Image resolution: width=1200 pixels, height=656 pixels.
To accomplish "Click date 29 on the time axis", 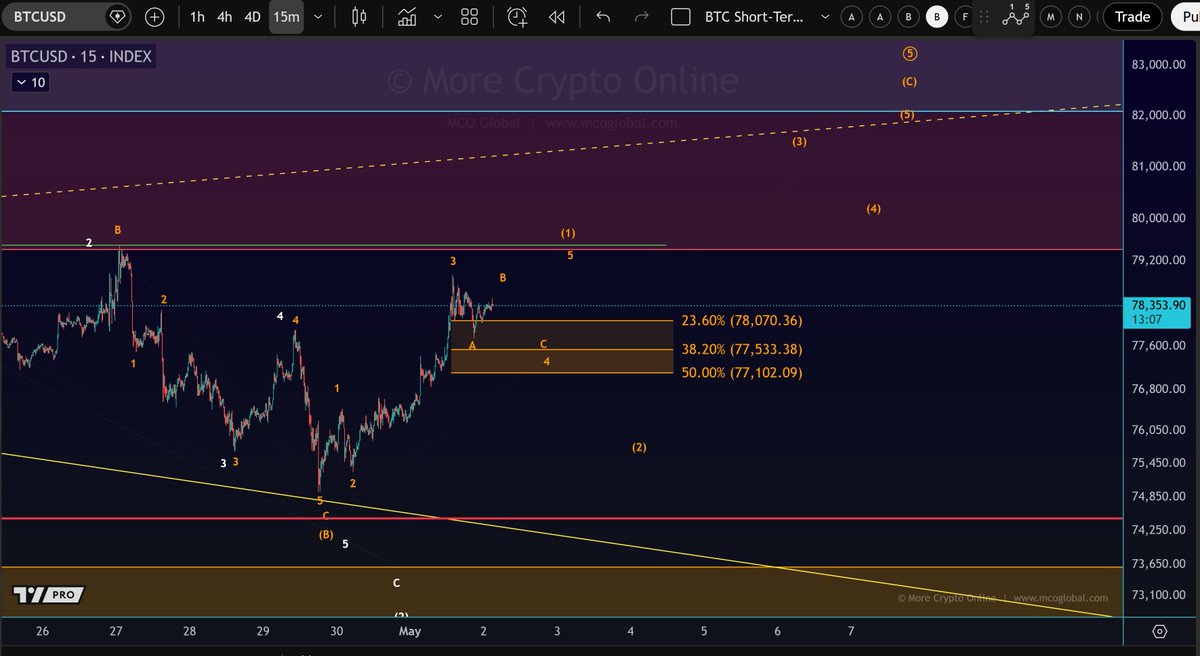I will tap(263, 631).
